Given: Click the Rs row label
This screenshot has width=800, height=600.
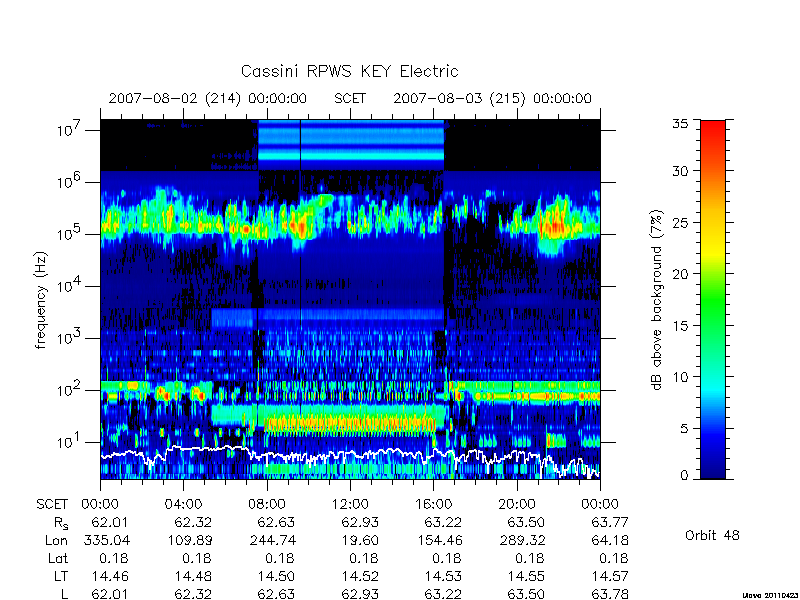Looking at the screenshot, I should coord(61,523).
